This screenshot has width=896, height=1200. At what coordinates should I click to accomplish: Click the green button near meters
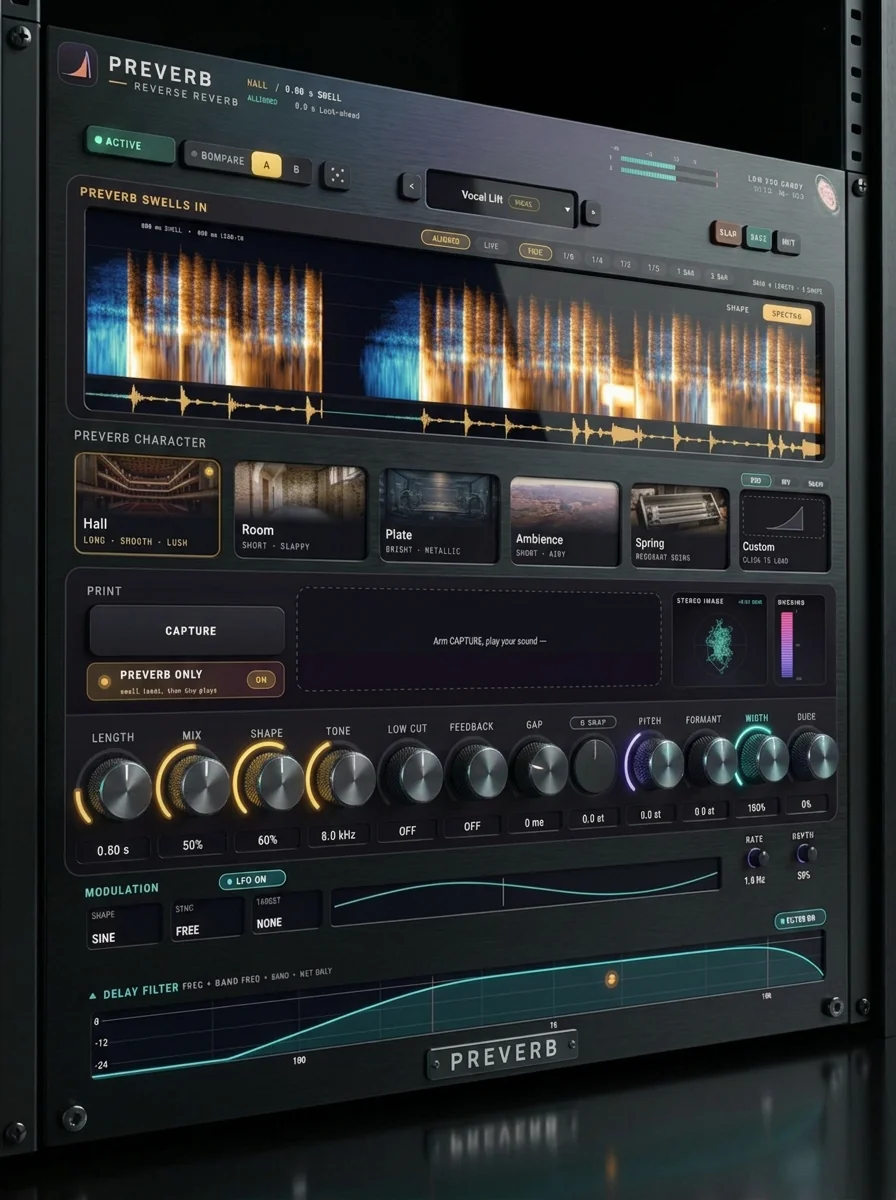758,237
